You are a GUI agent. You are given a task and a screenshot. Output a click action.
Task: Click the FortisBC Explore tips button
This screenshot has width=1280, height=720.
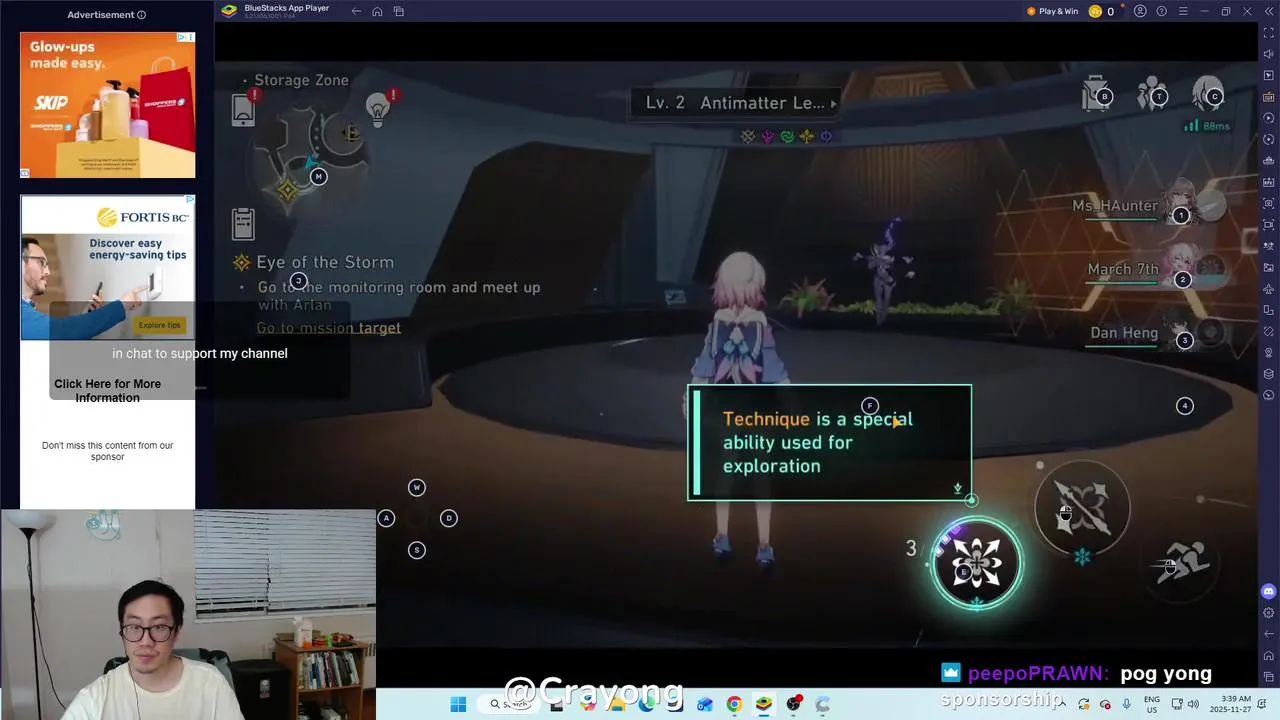[159, 325]
